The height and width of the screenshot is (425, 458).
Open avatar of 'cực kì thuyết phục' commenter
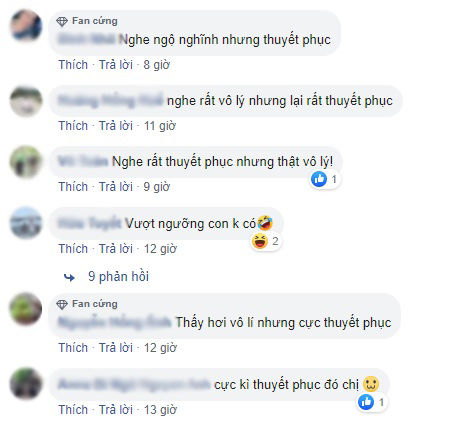click(26, 384)
